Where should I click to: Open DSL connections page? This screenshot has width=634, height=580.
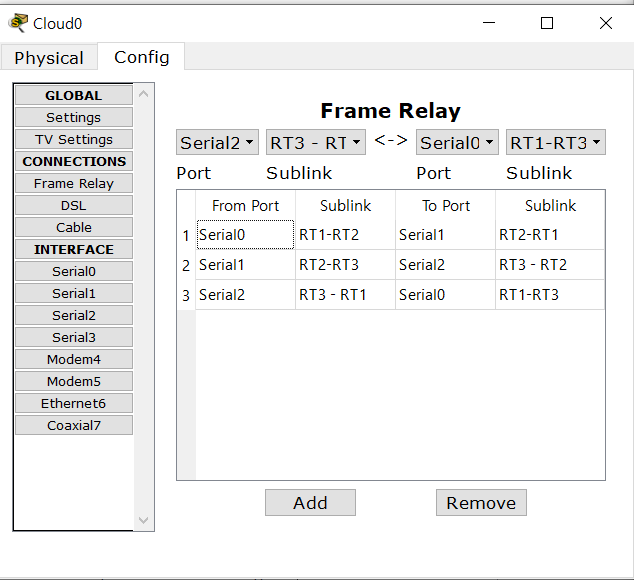point(74,205)
